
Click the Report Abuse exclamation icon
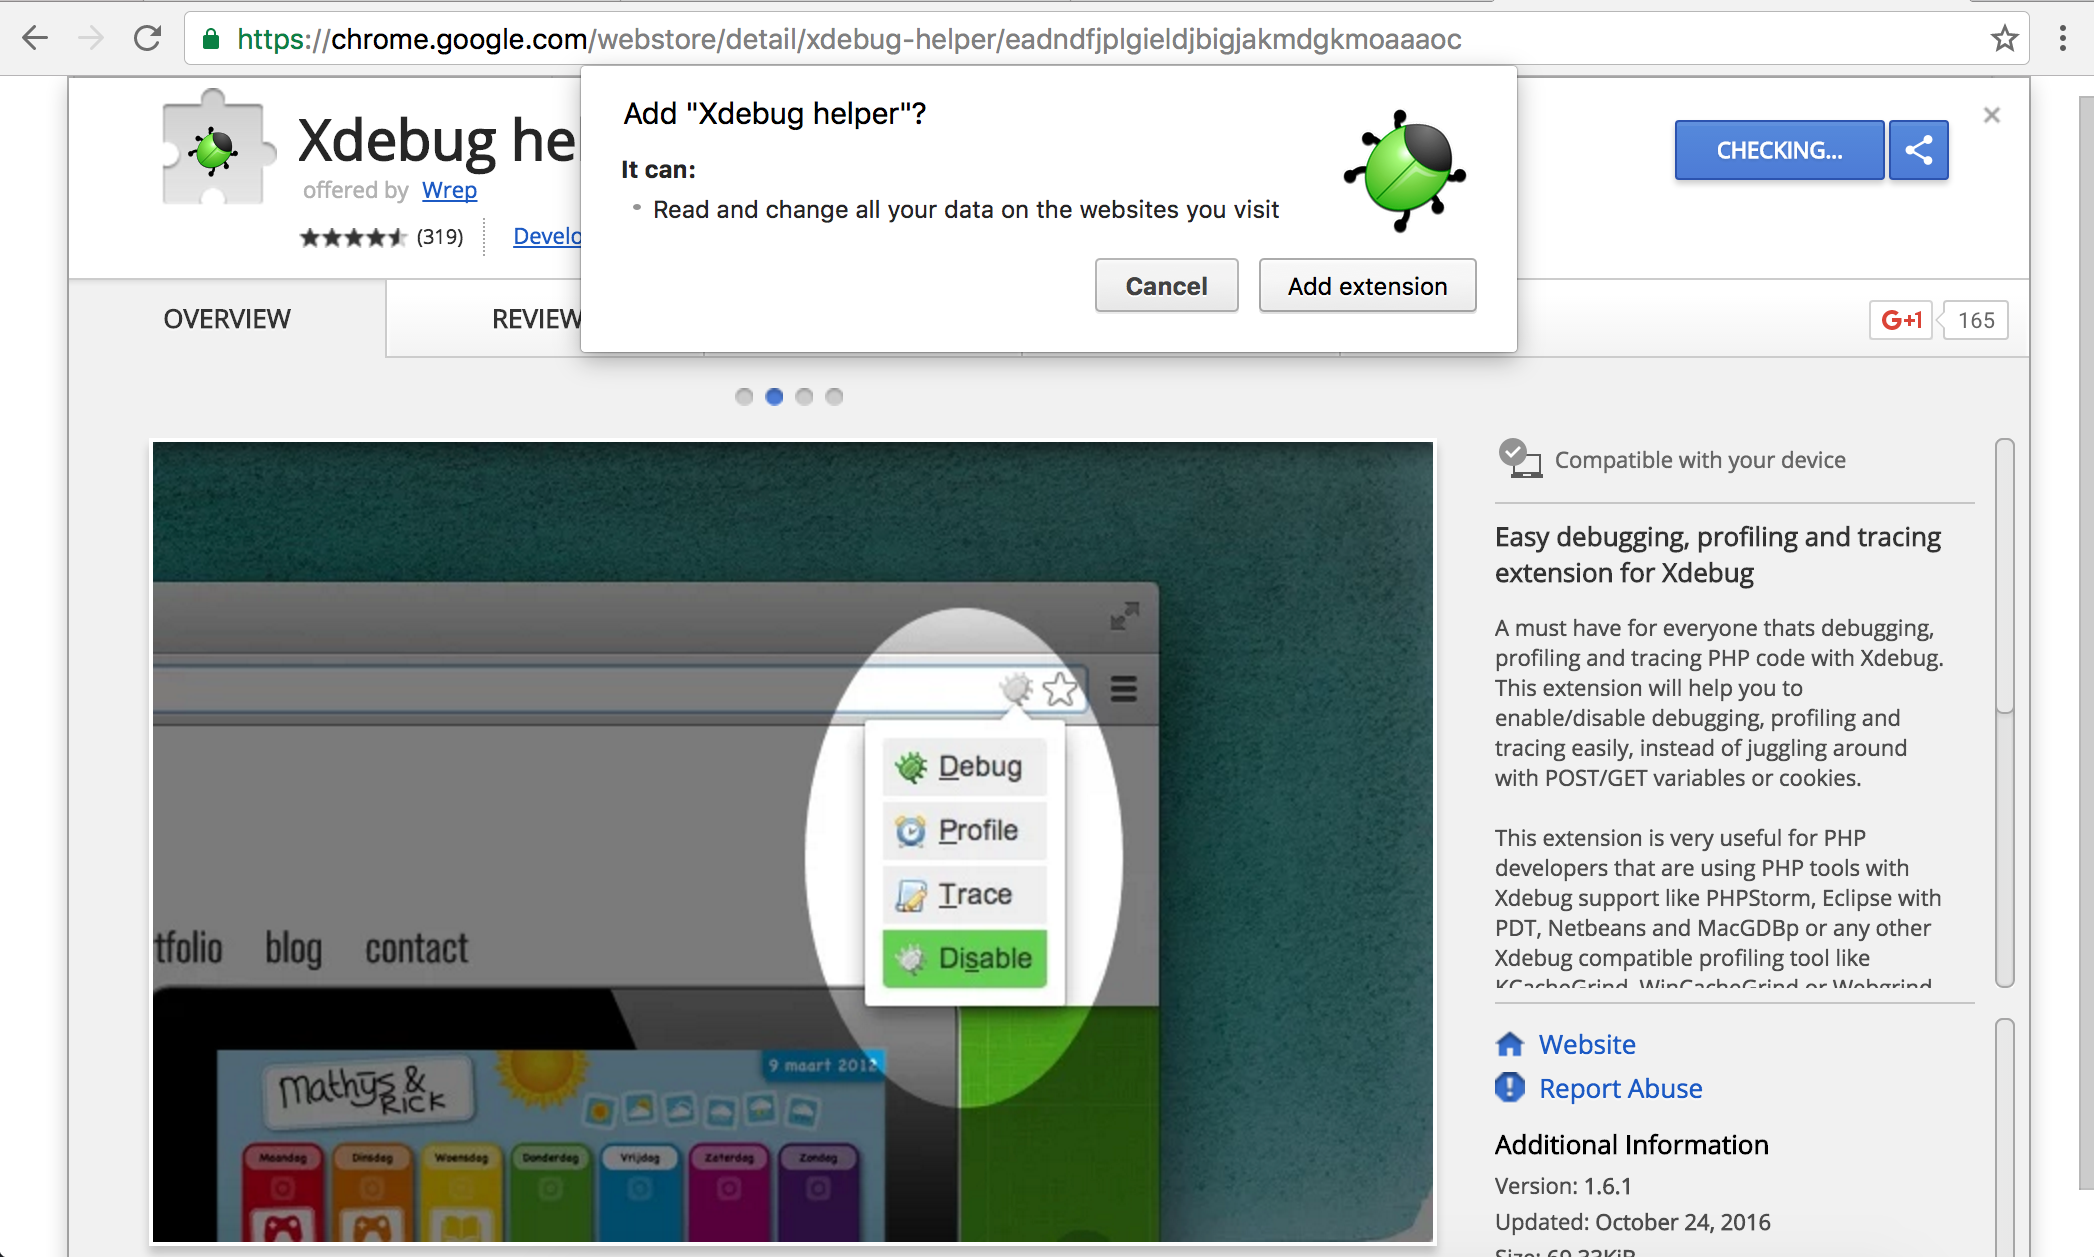pyautogui.click(x=1509, y=1087)
